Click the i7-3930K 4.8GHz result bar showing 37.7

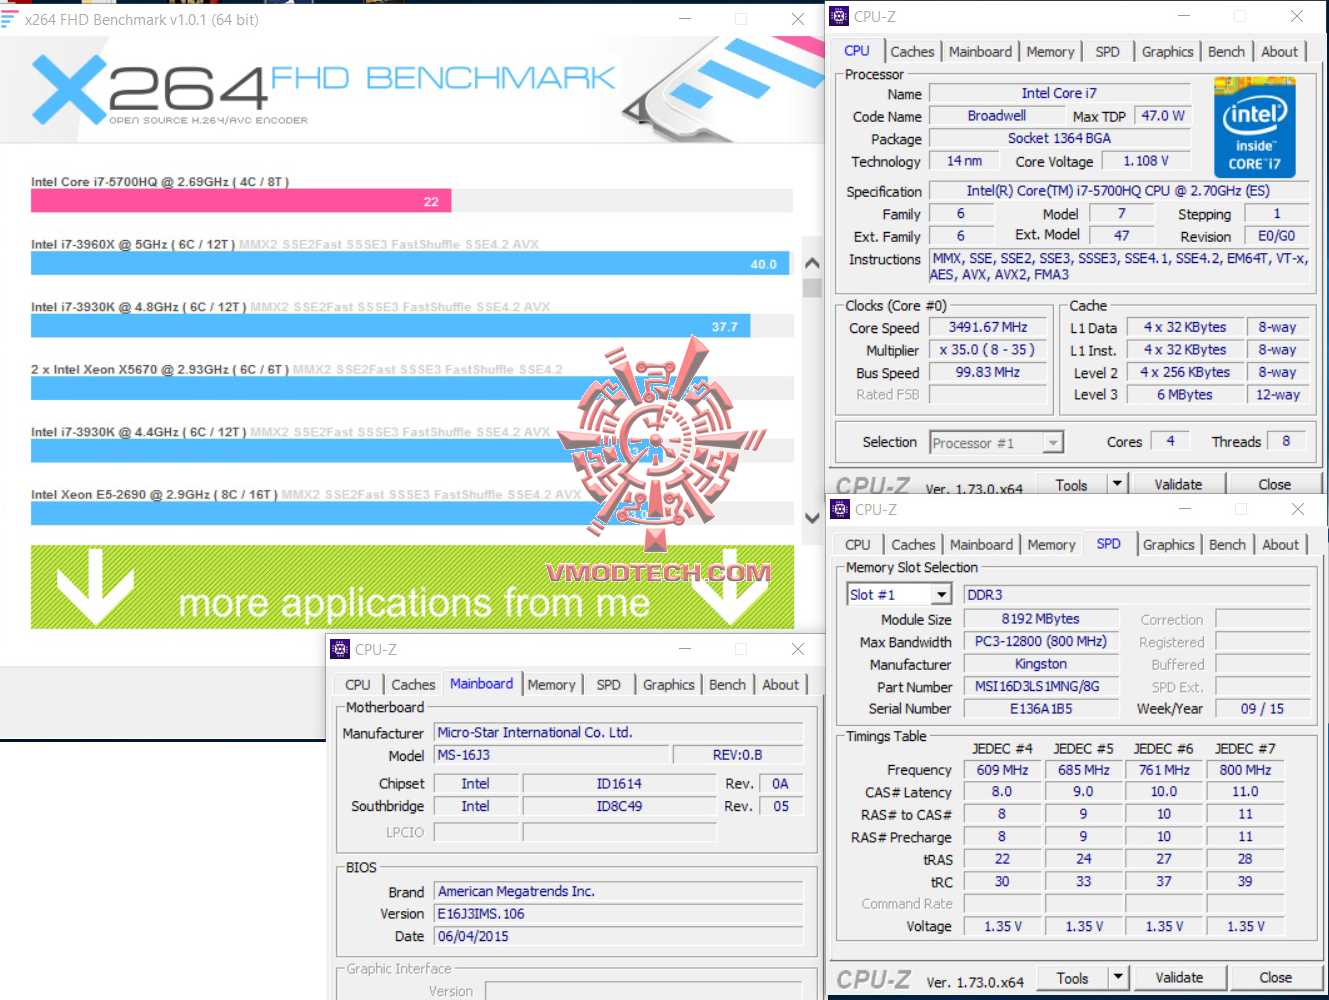pyautogui.click(x=390, y=326)
